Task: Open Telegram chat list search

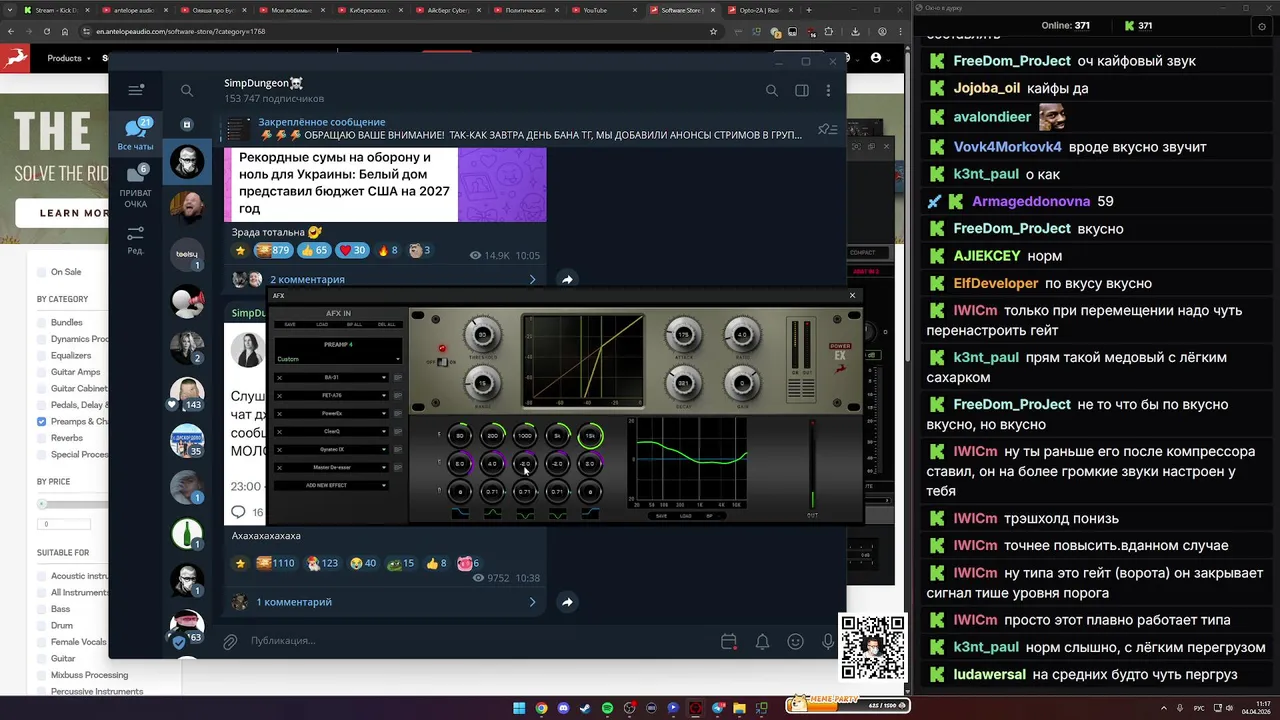Action: [187, 90]
